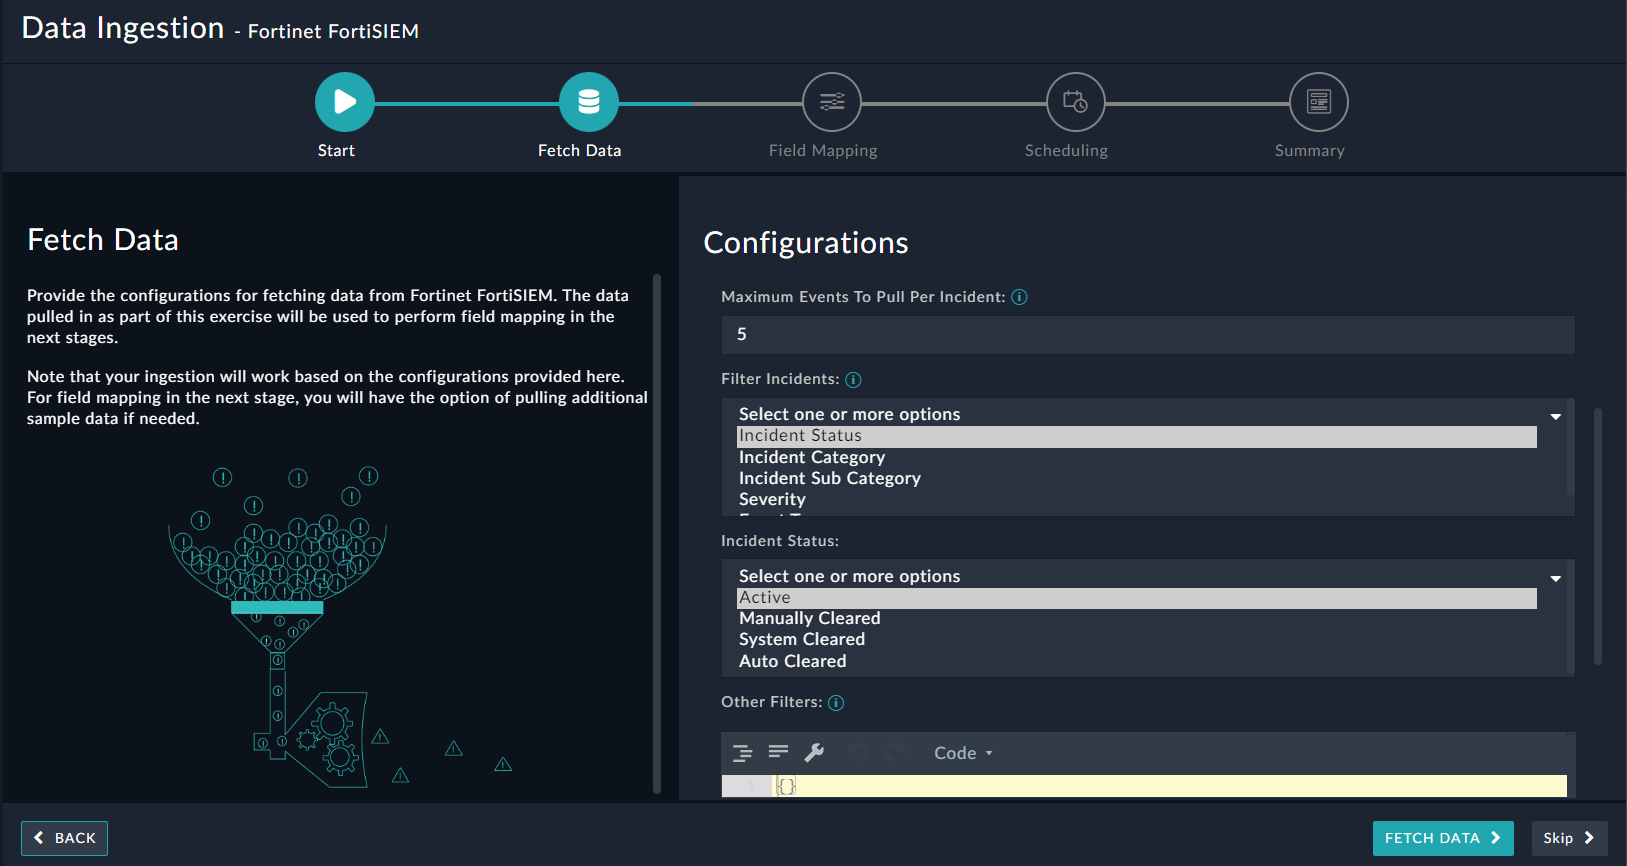Image resolution: width=1627 pixels, height=866 pixels.
Task: Click the Scheduling step icon
Action: point(1075,102)
